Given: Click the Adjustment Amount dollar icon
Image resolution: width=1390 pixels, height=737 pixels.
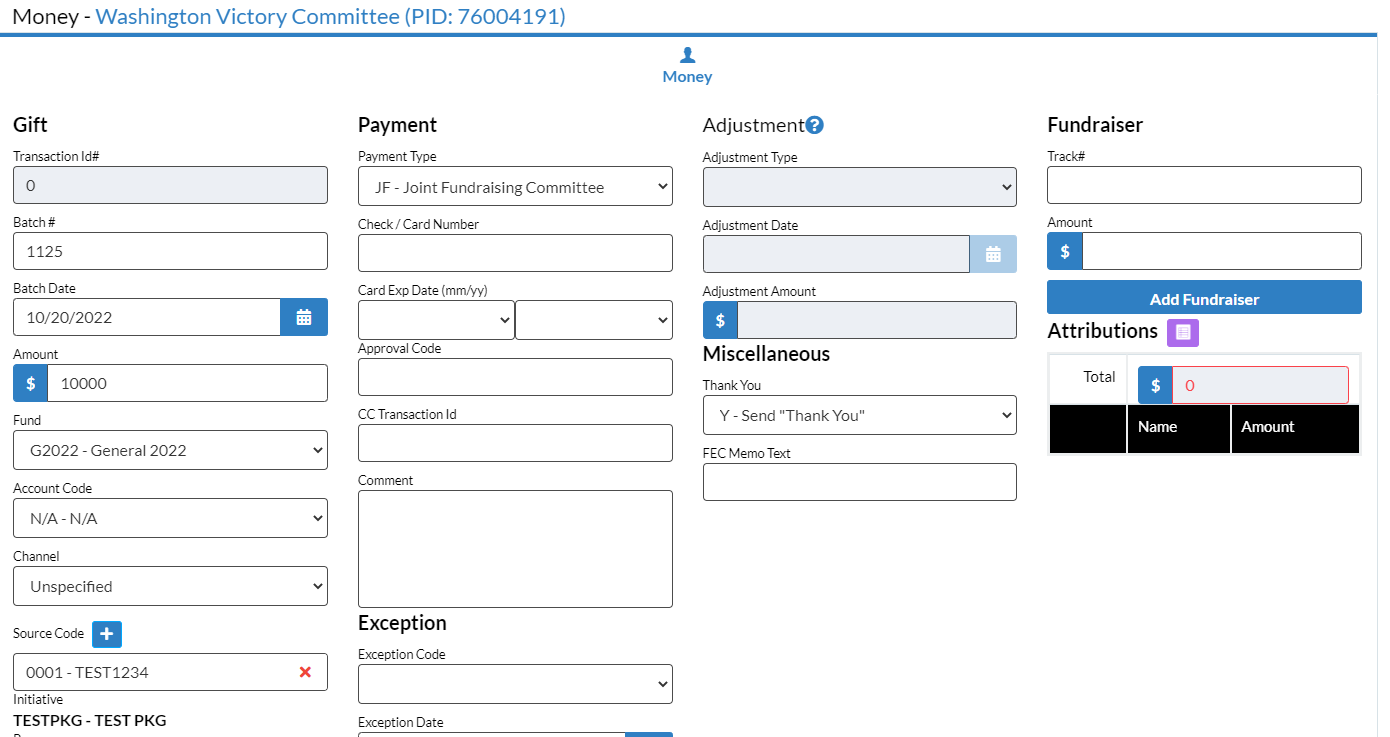Looking at the screenshot, I should coord(720,320).
